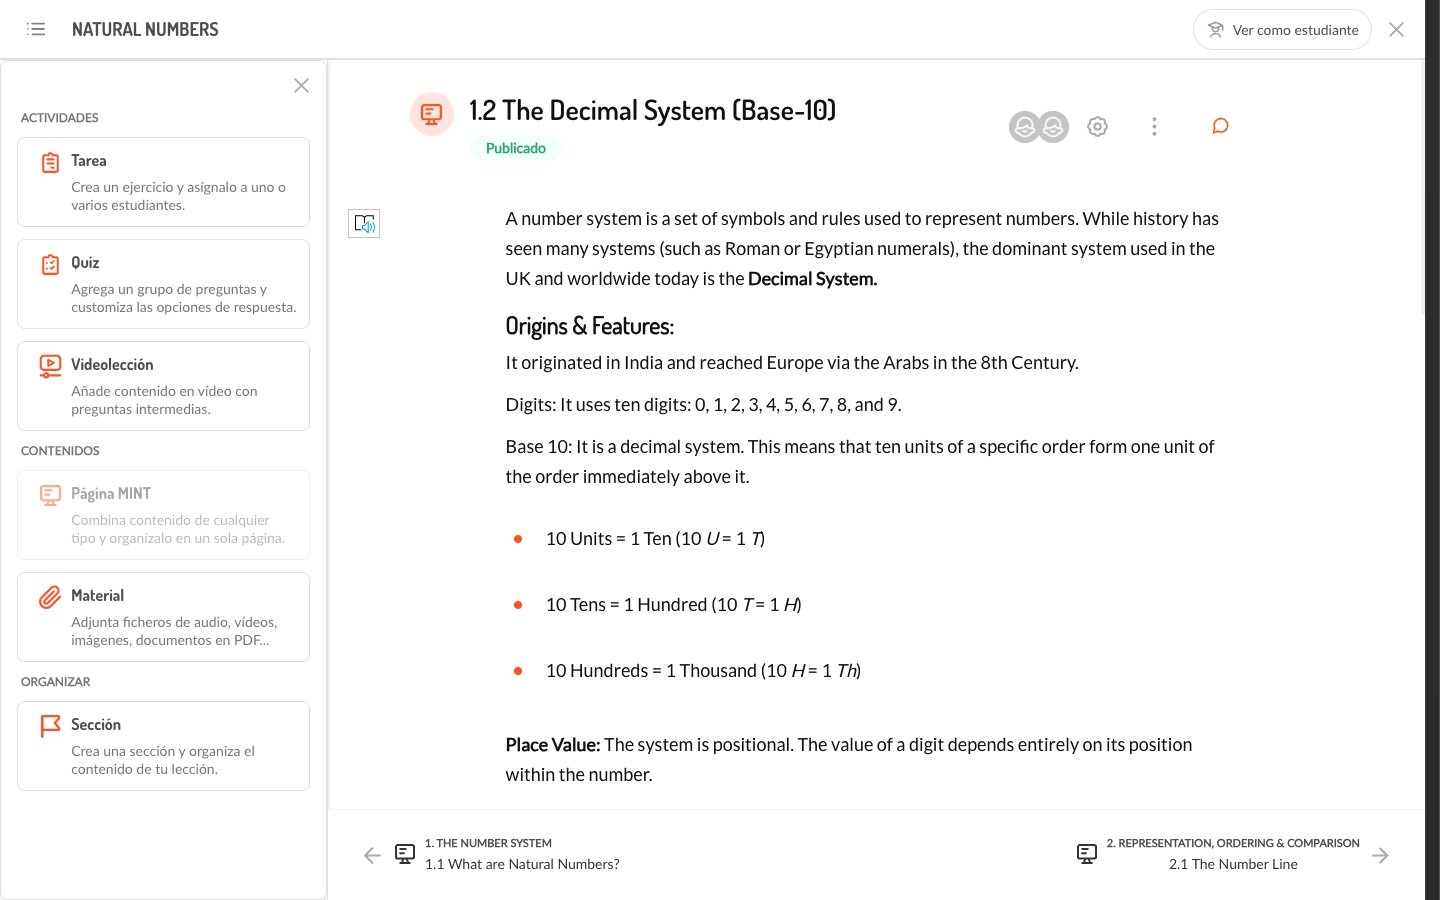Add a Videolección activity

pos(163,386)
